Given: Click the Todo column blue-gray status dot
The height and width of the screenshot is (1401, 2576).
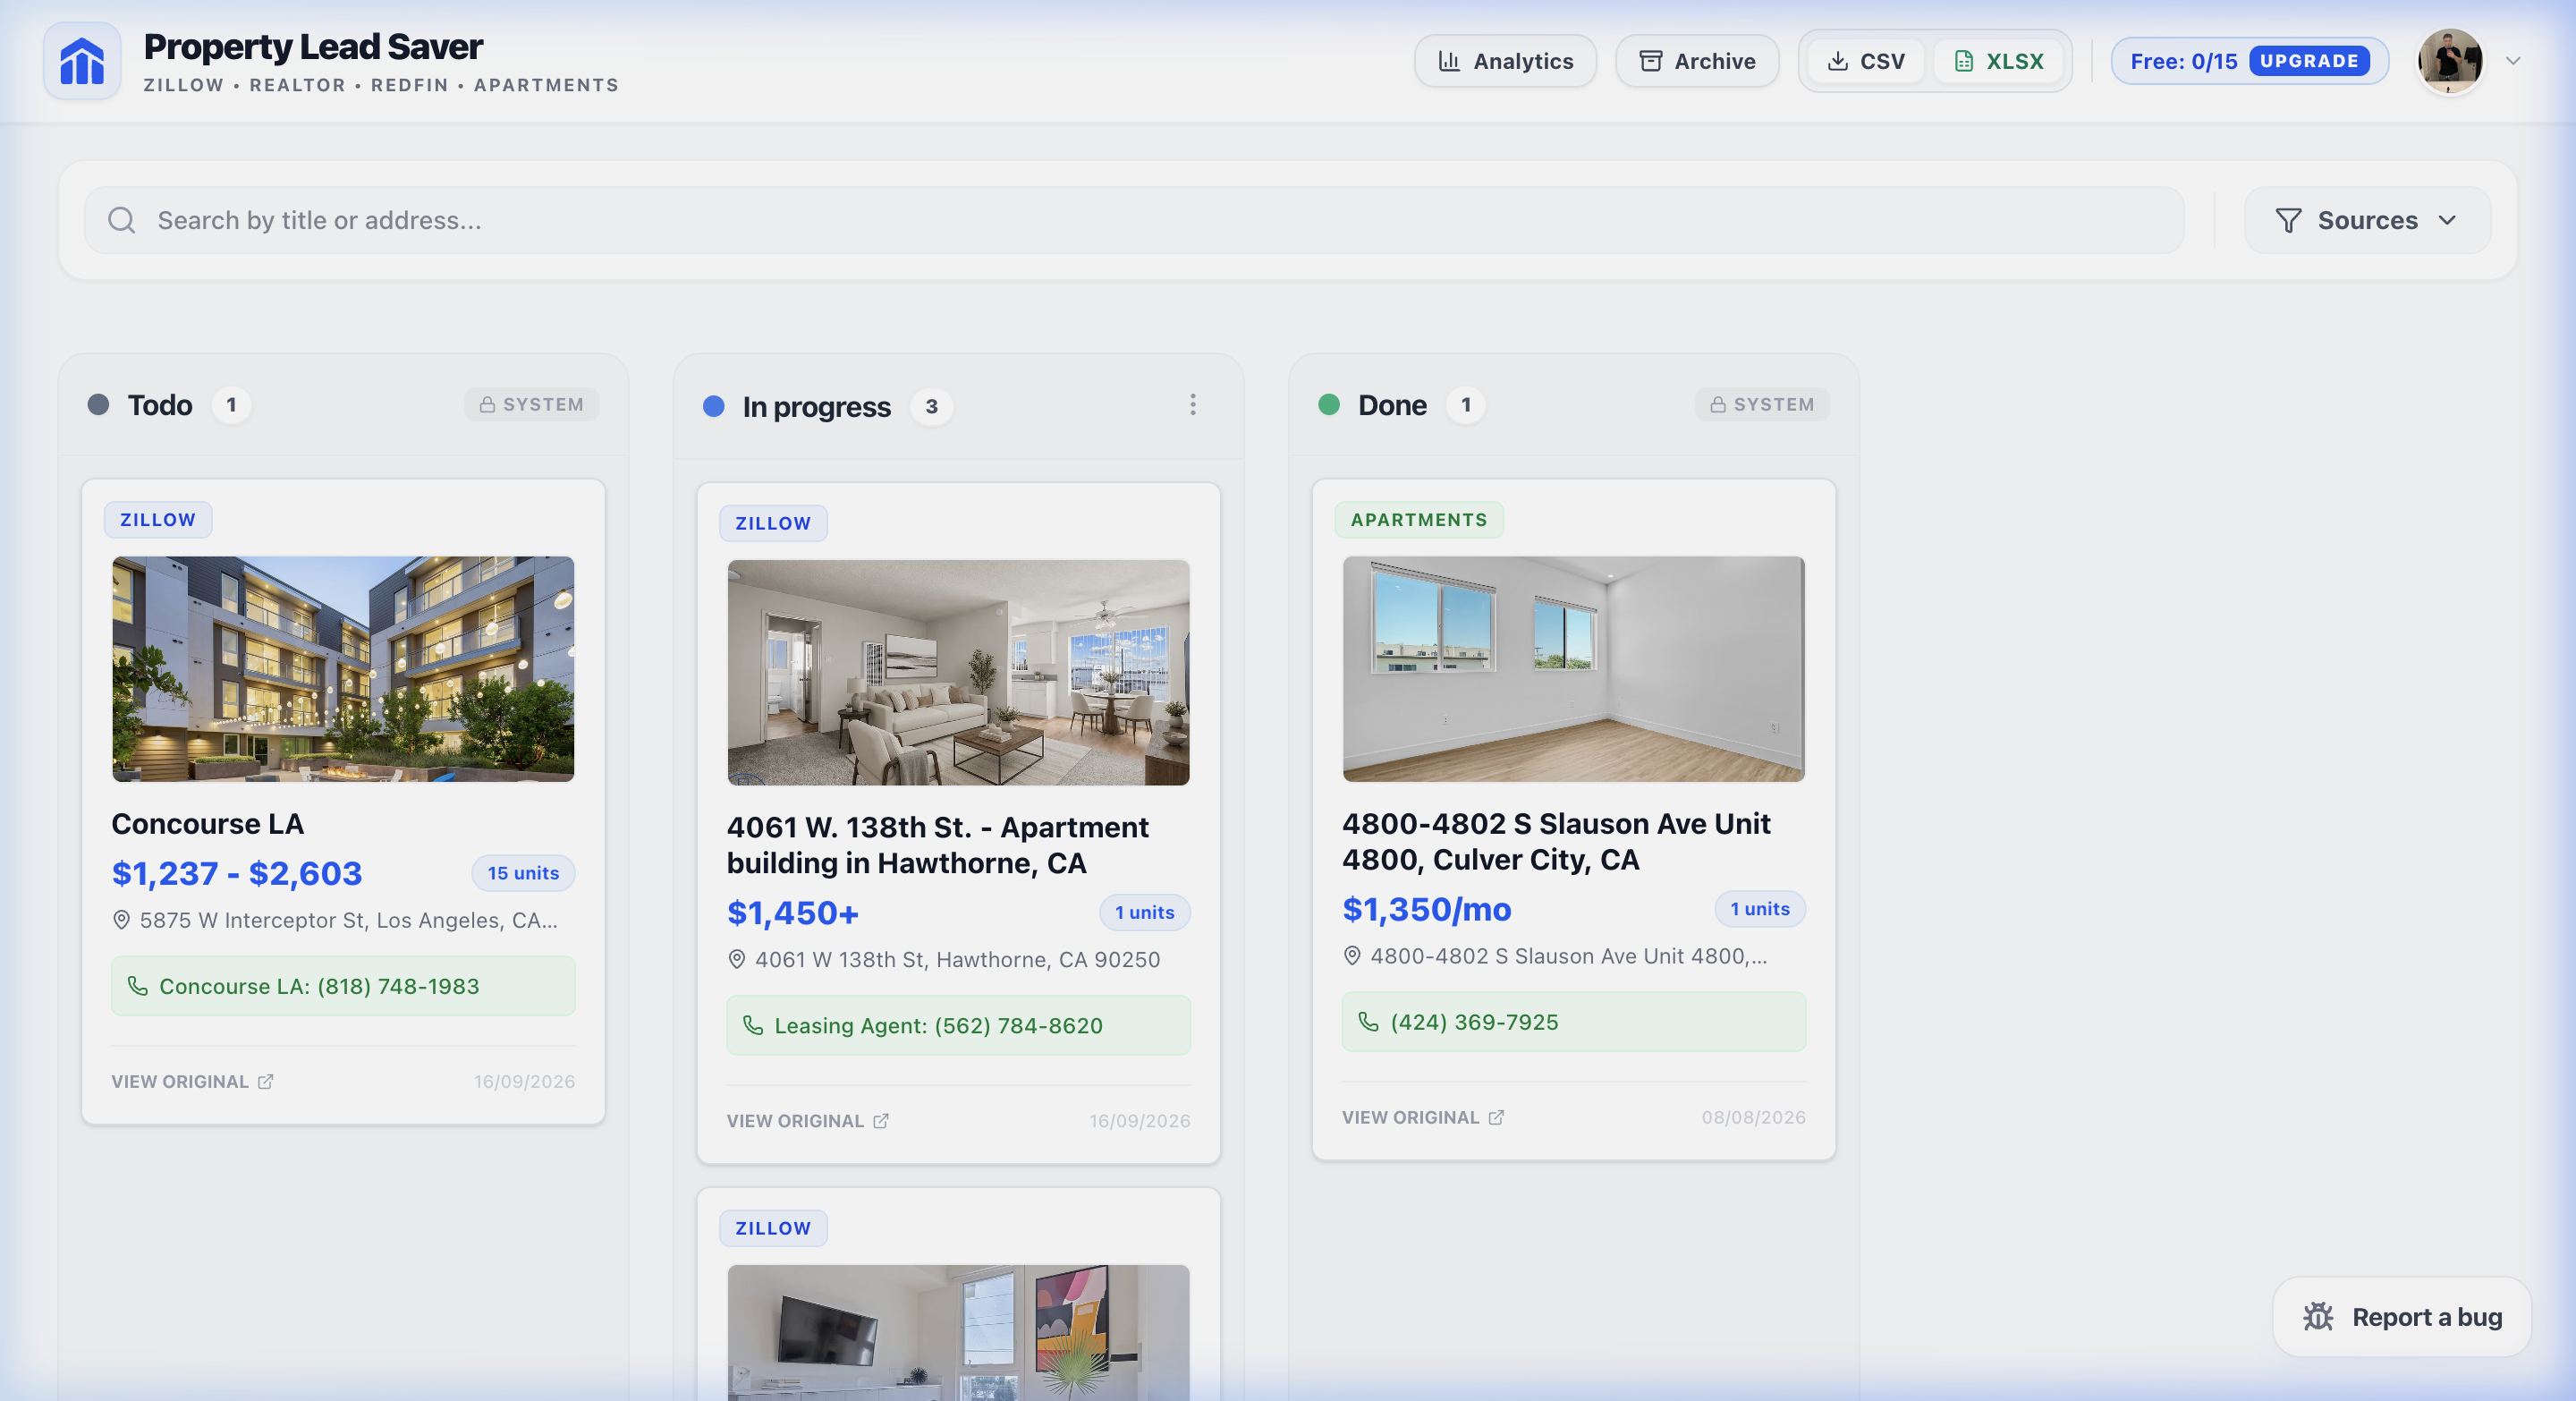Looking at the screenshot, I should (x=98, y=405).
